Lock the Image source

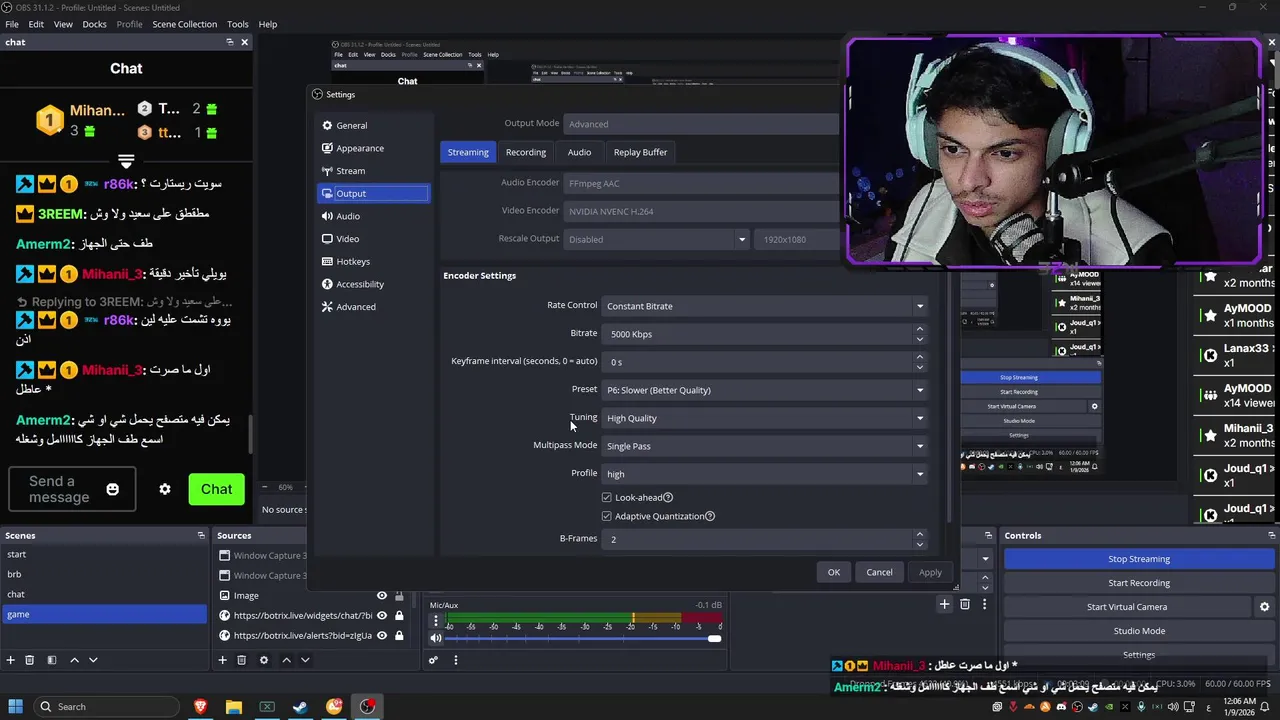click(399, 595)
